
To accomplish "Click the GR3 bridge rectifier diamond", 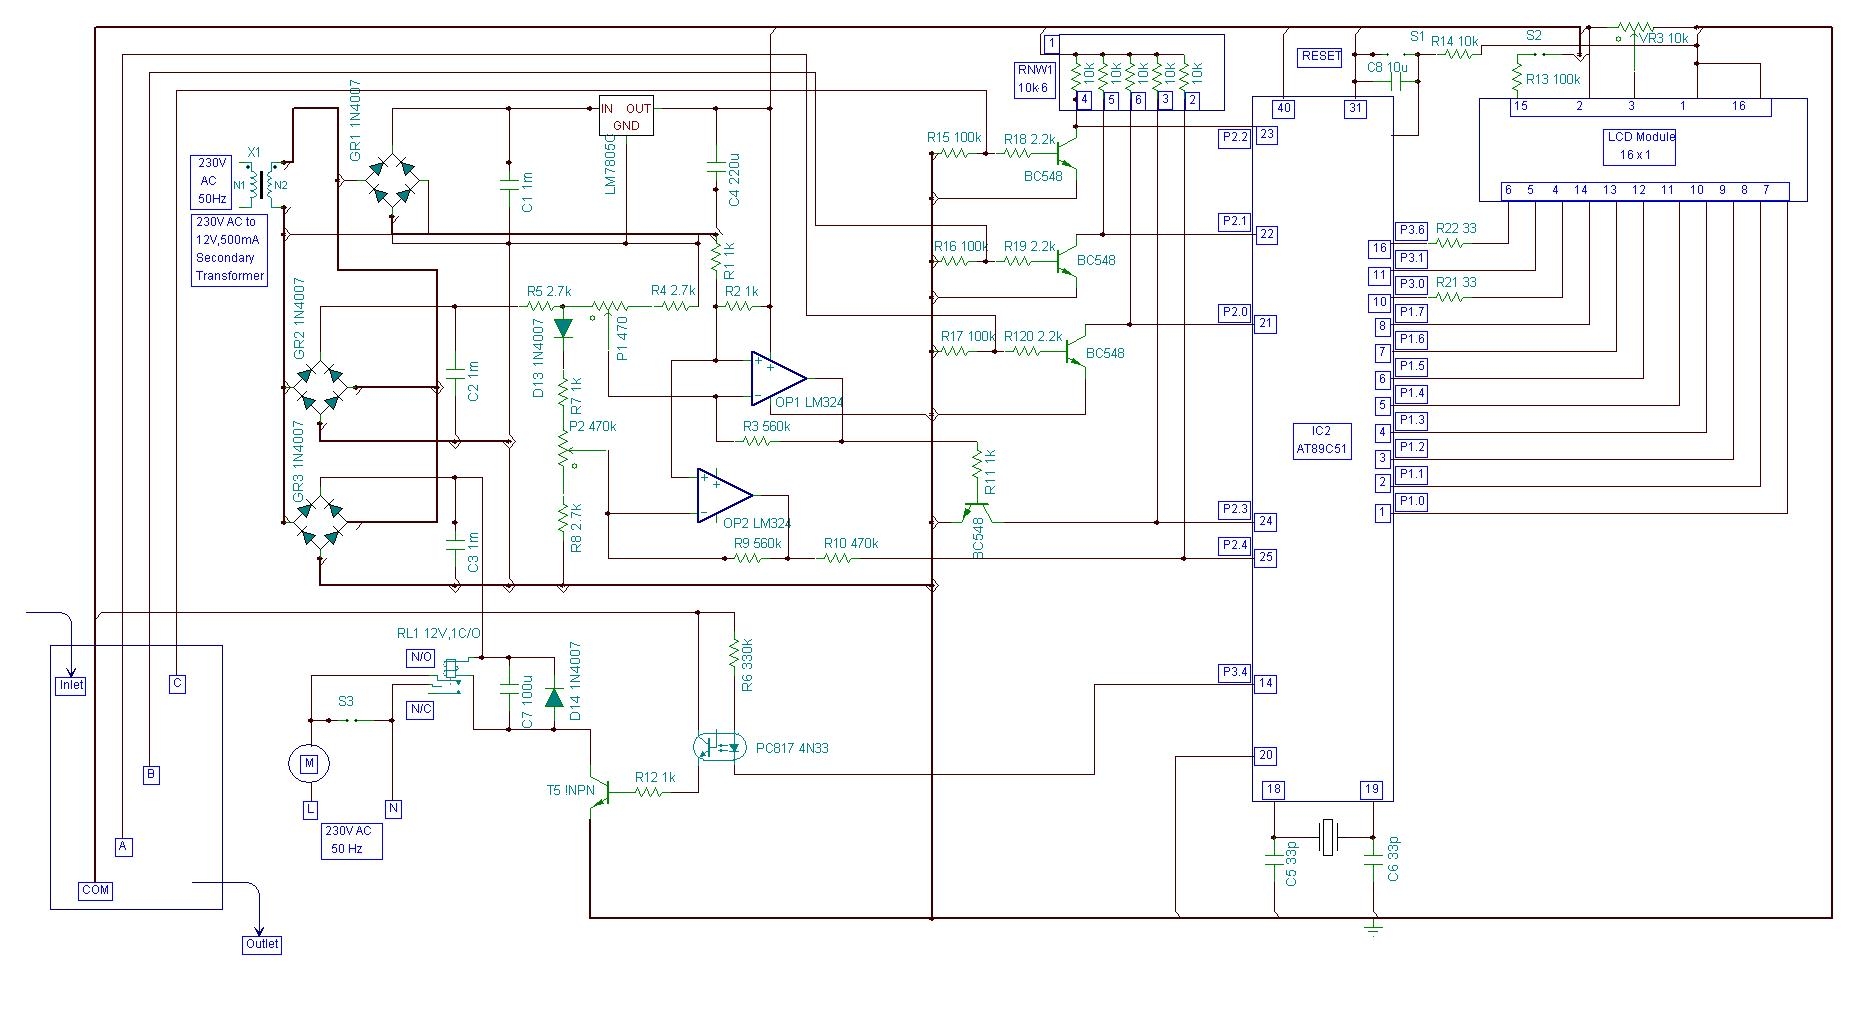I will pos(320,522).
